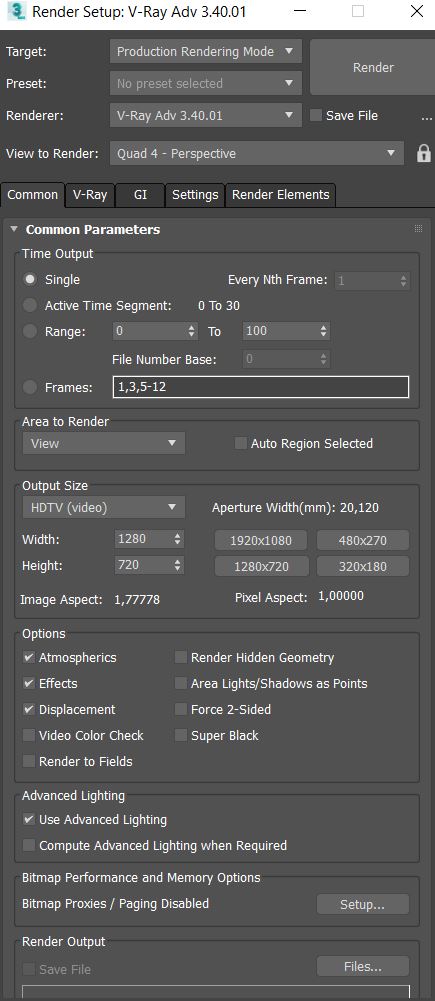Collapse the Common Parameters rollout

(14, 229)
